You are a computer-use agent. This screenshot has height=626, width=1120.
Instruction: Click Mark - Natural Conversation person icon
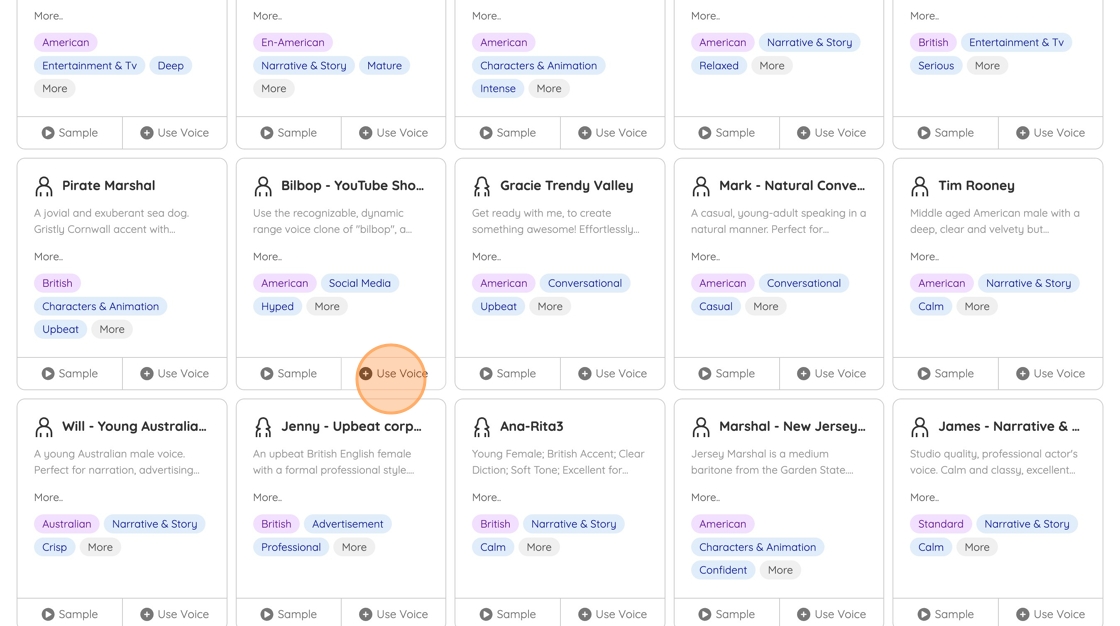point(701,186)
